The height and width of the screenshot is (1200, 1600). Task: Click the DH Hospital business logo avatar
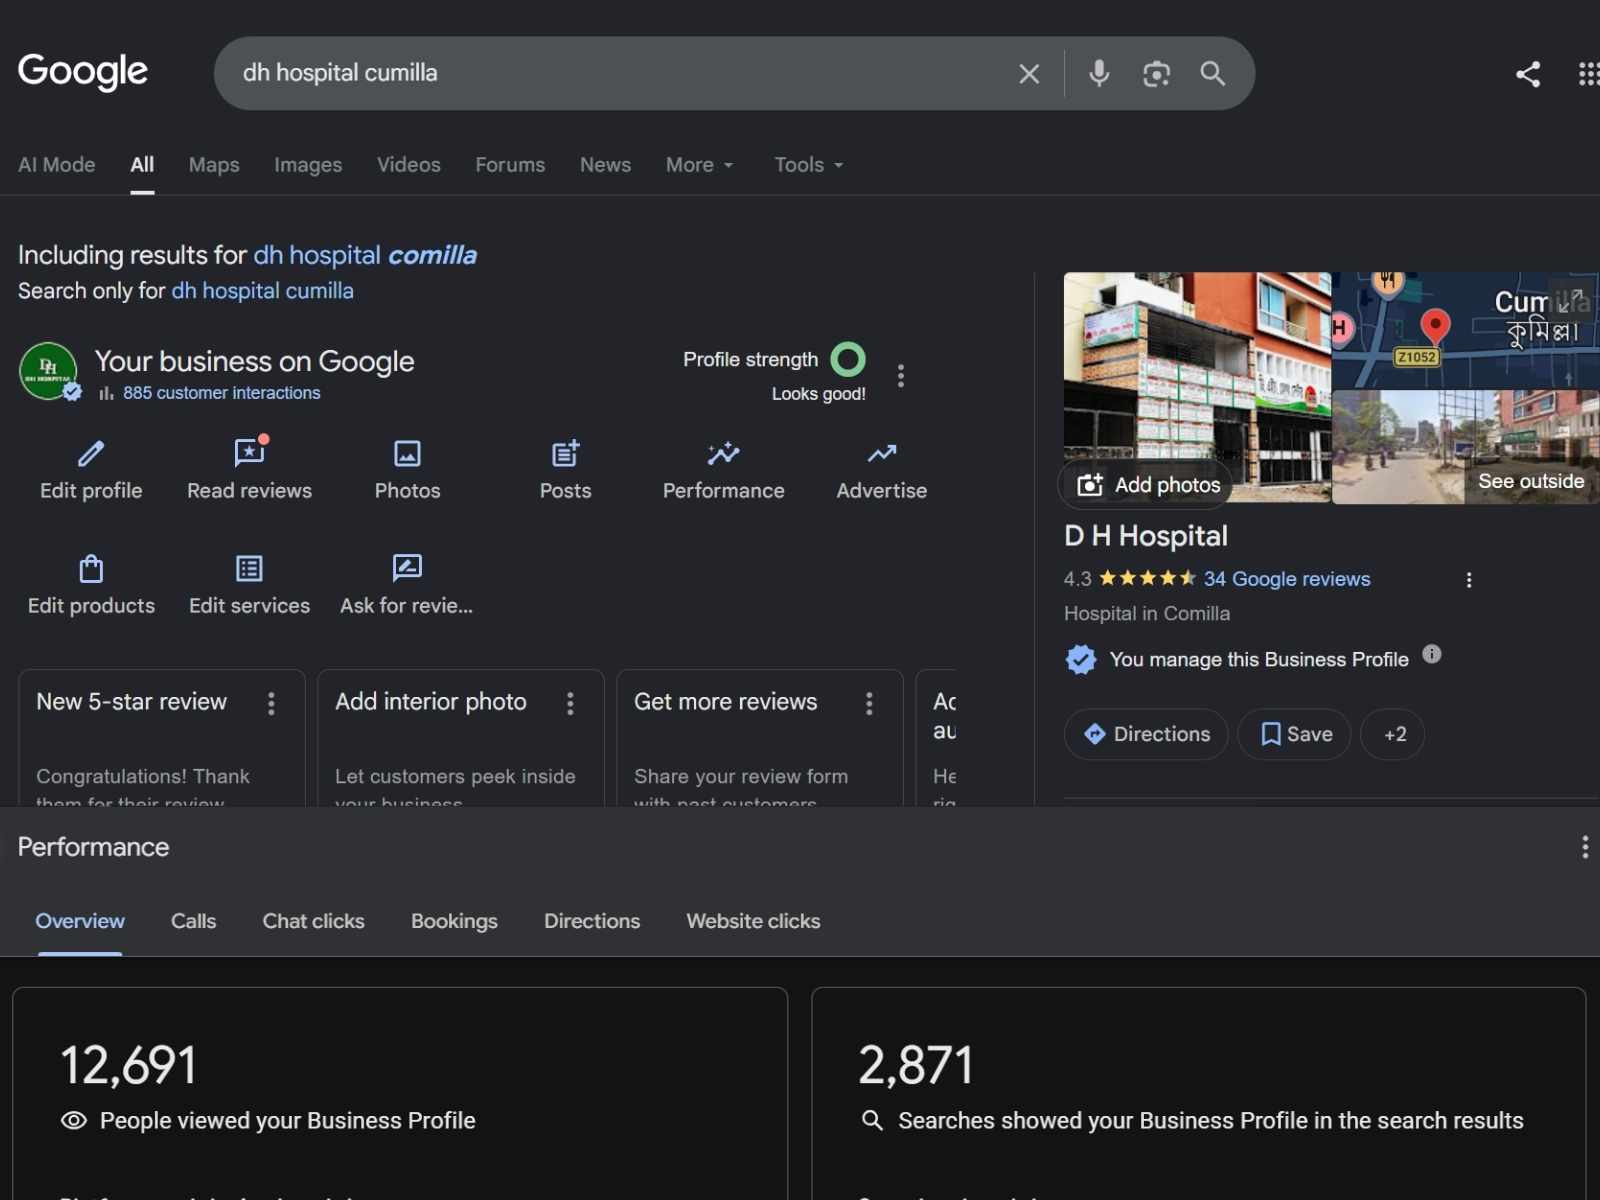click(x=48, y=371)
